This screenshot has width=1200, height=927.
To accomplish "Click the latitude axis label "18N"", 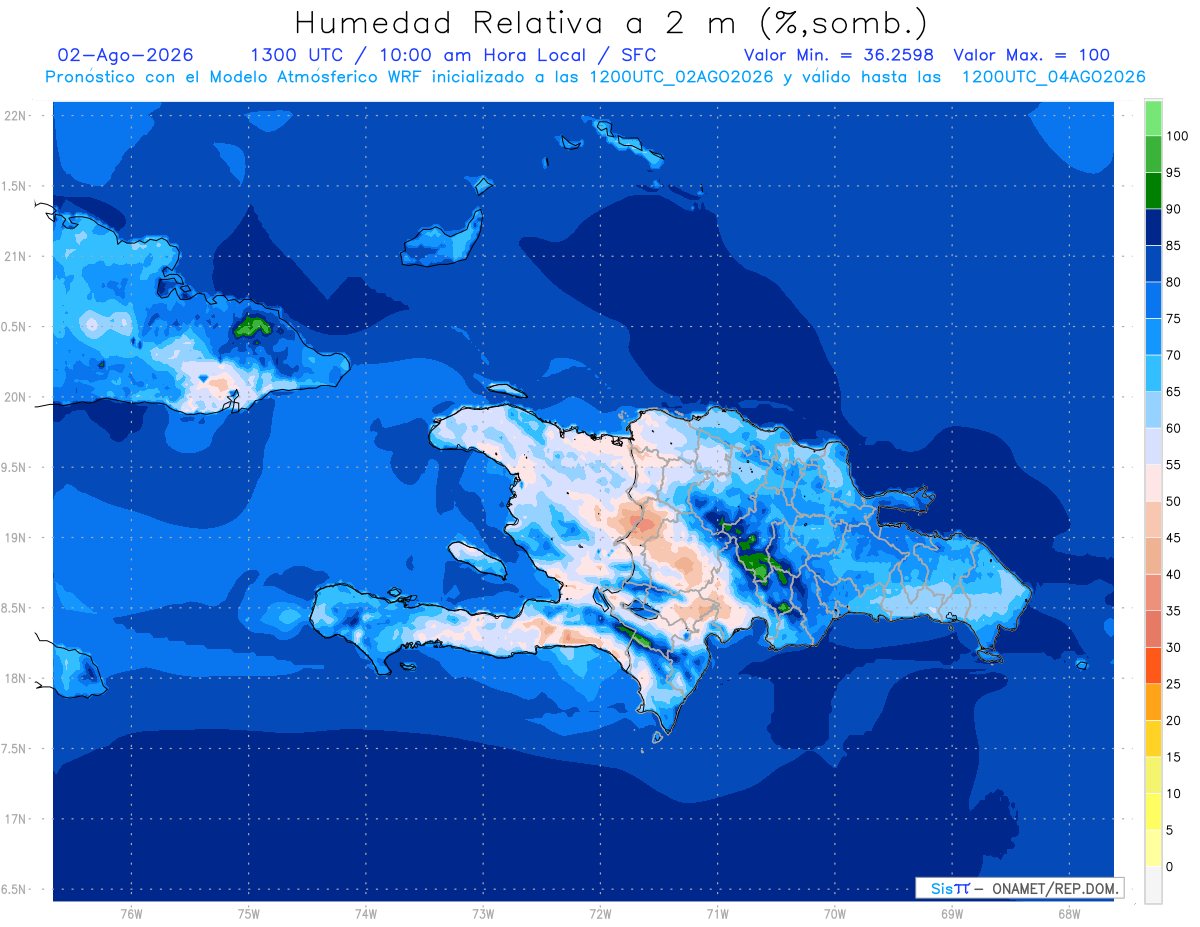I will tap(14, 678).
